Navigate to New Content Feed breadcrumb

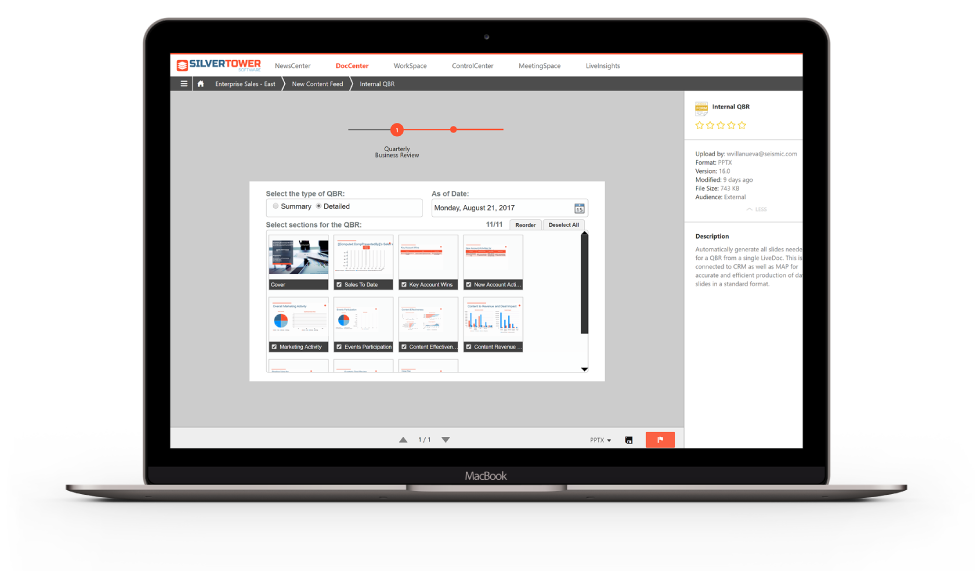318,84
